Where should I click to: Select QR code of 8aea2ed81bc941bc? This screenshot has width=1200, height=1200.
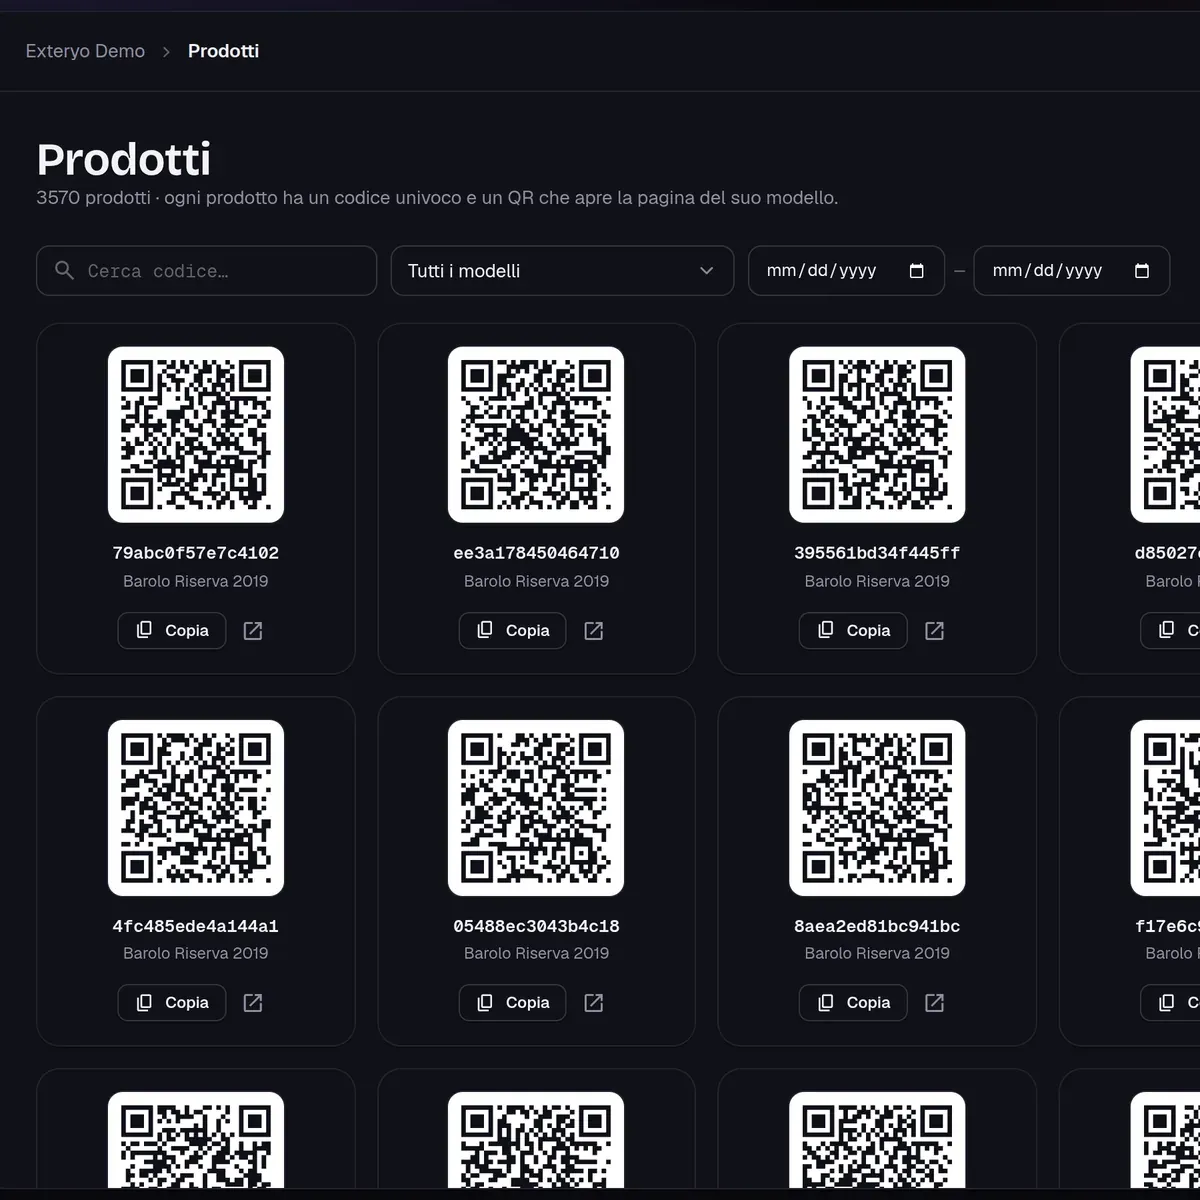click(x=877, y=808)
